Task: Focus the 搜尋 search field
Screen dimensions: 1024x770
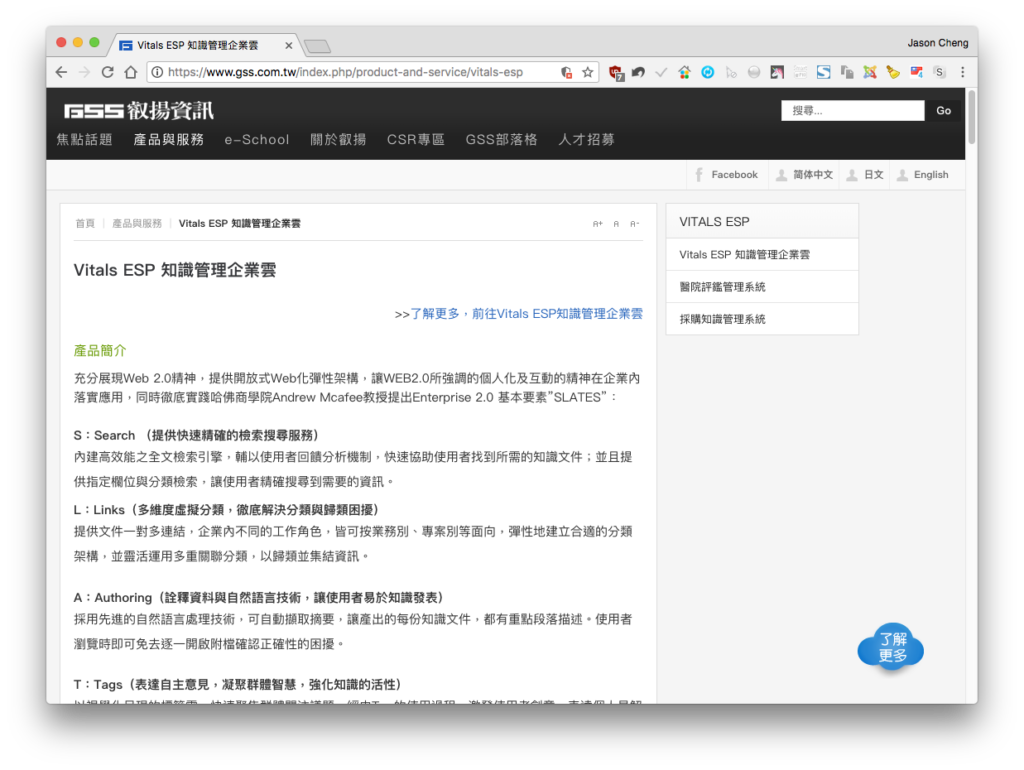Action: pos(853,111)
